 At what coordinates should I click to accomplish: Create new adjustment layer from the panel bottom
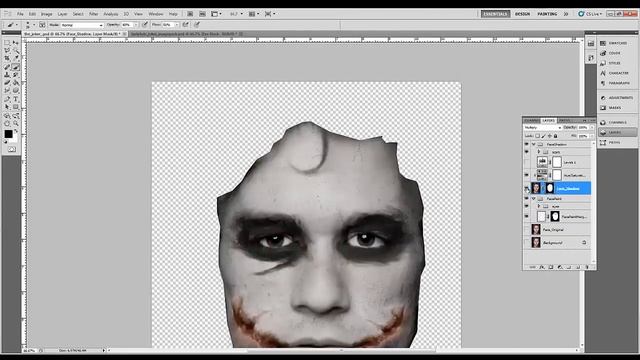pos(560,267)
